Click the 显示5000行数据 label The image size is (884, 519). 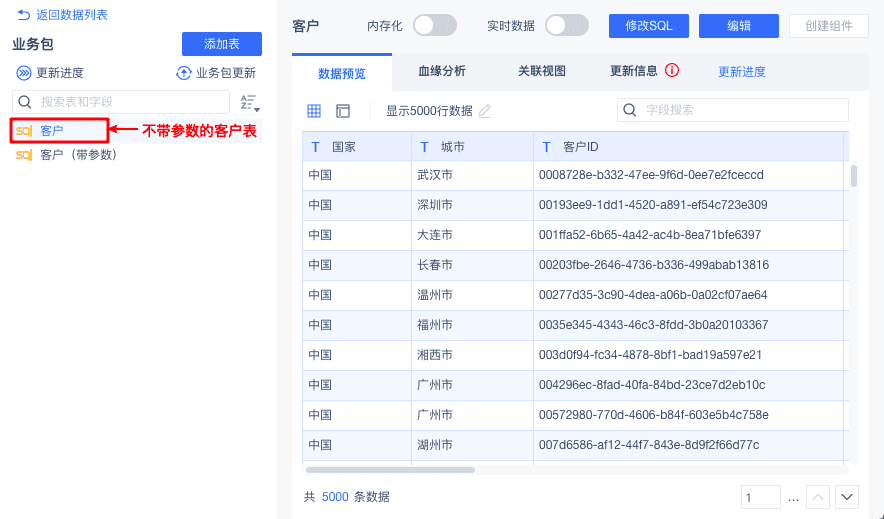click(429, 111)
